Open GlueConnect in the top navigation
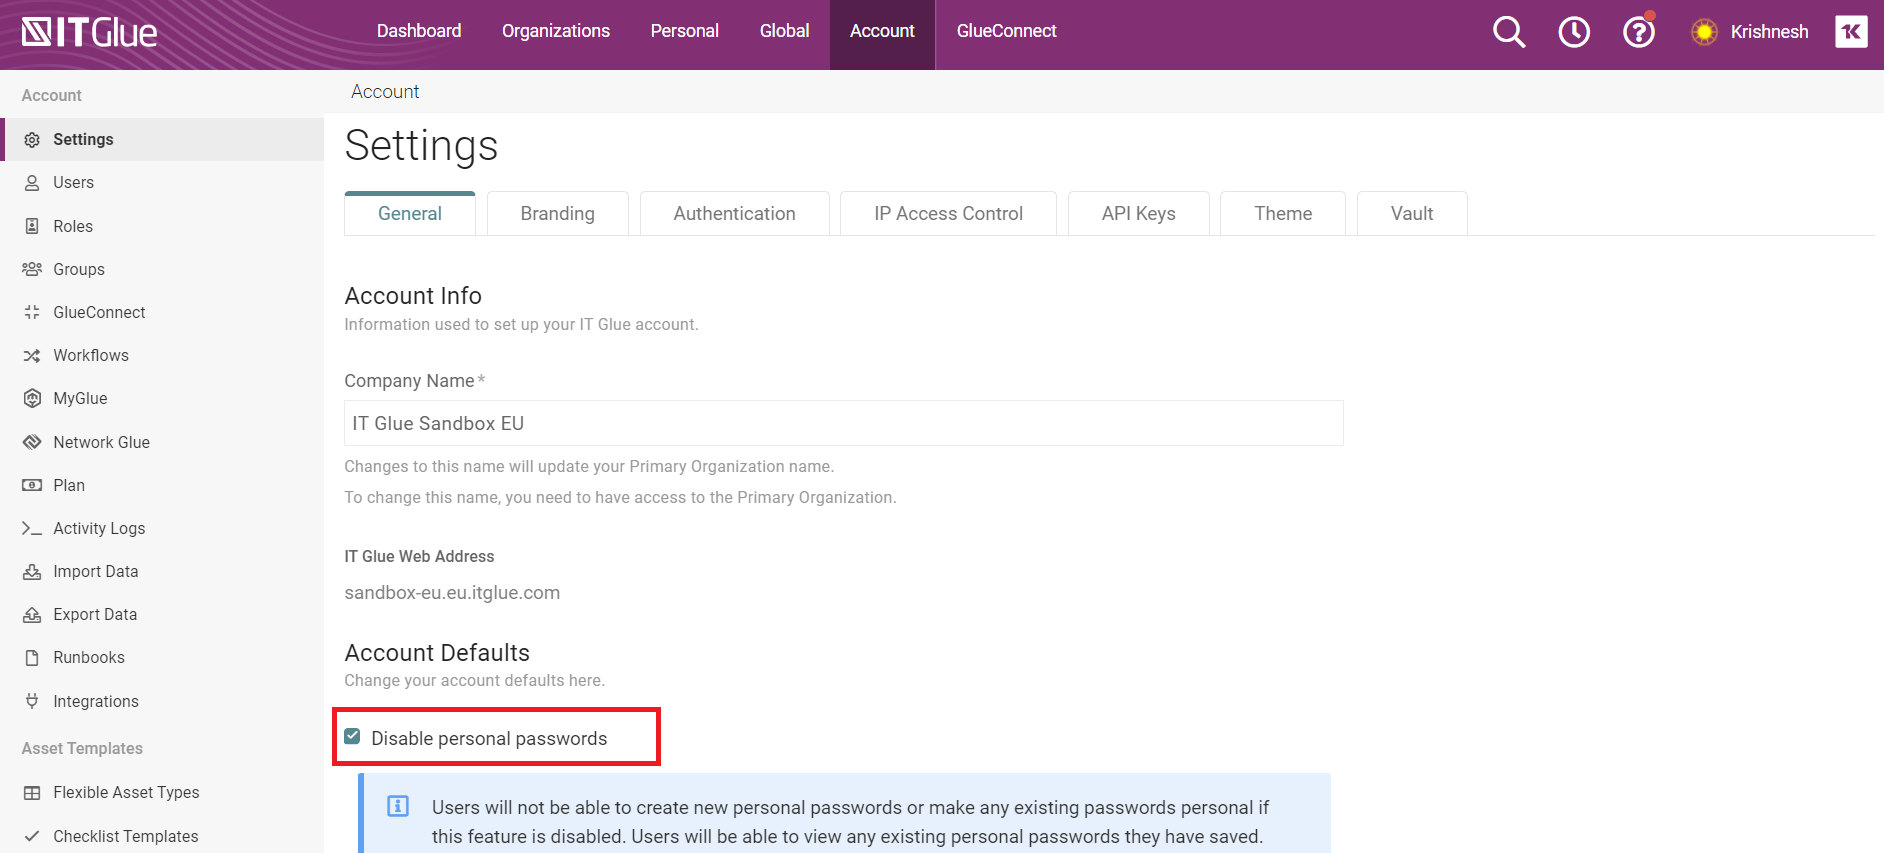This screenshot has width=1884, height=853. (x=1006, y=31)
